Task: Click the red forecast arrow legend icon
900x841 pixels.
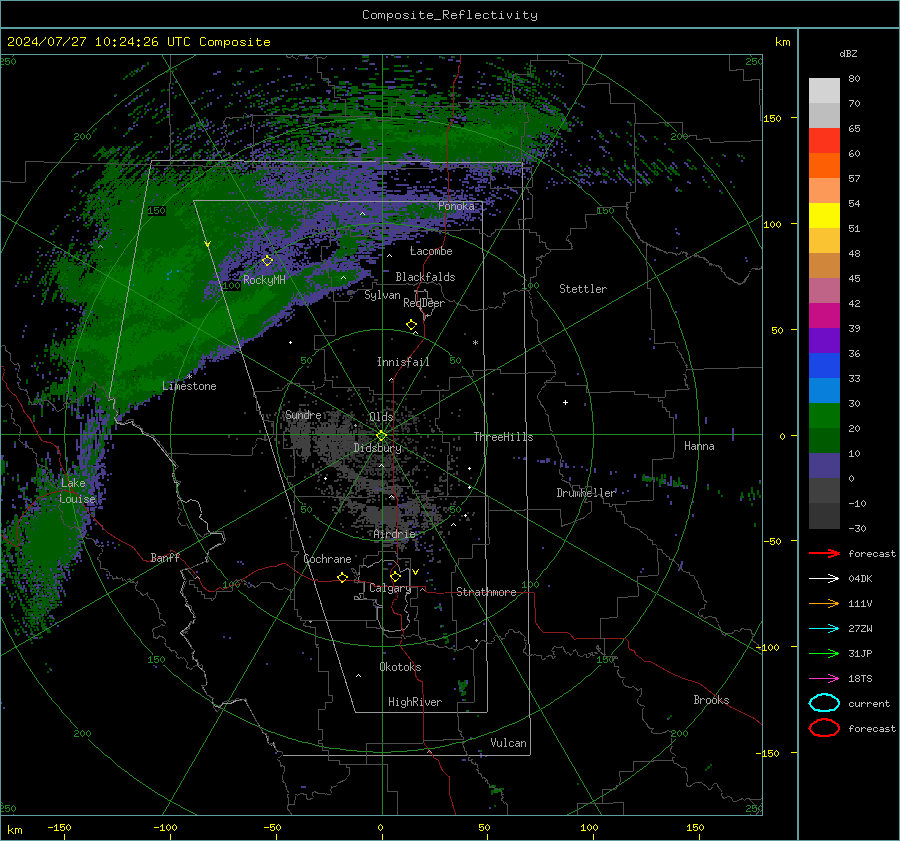Action: 824,553
